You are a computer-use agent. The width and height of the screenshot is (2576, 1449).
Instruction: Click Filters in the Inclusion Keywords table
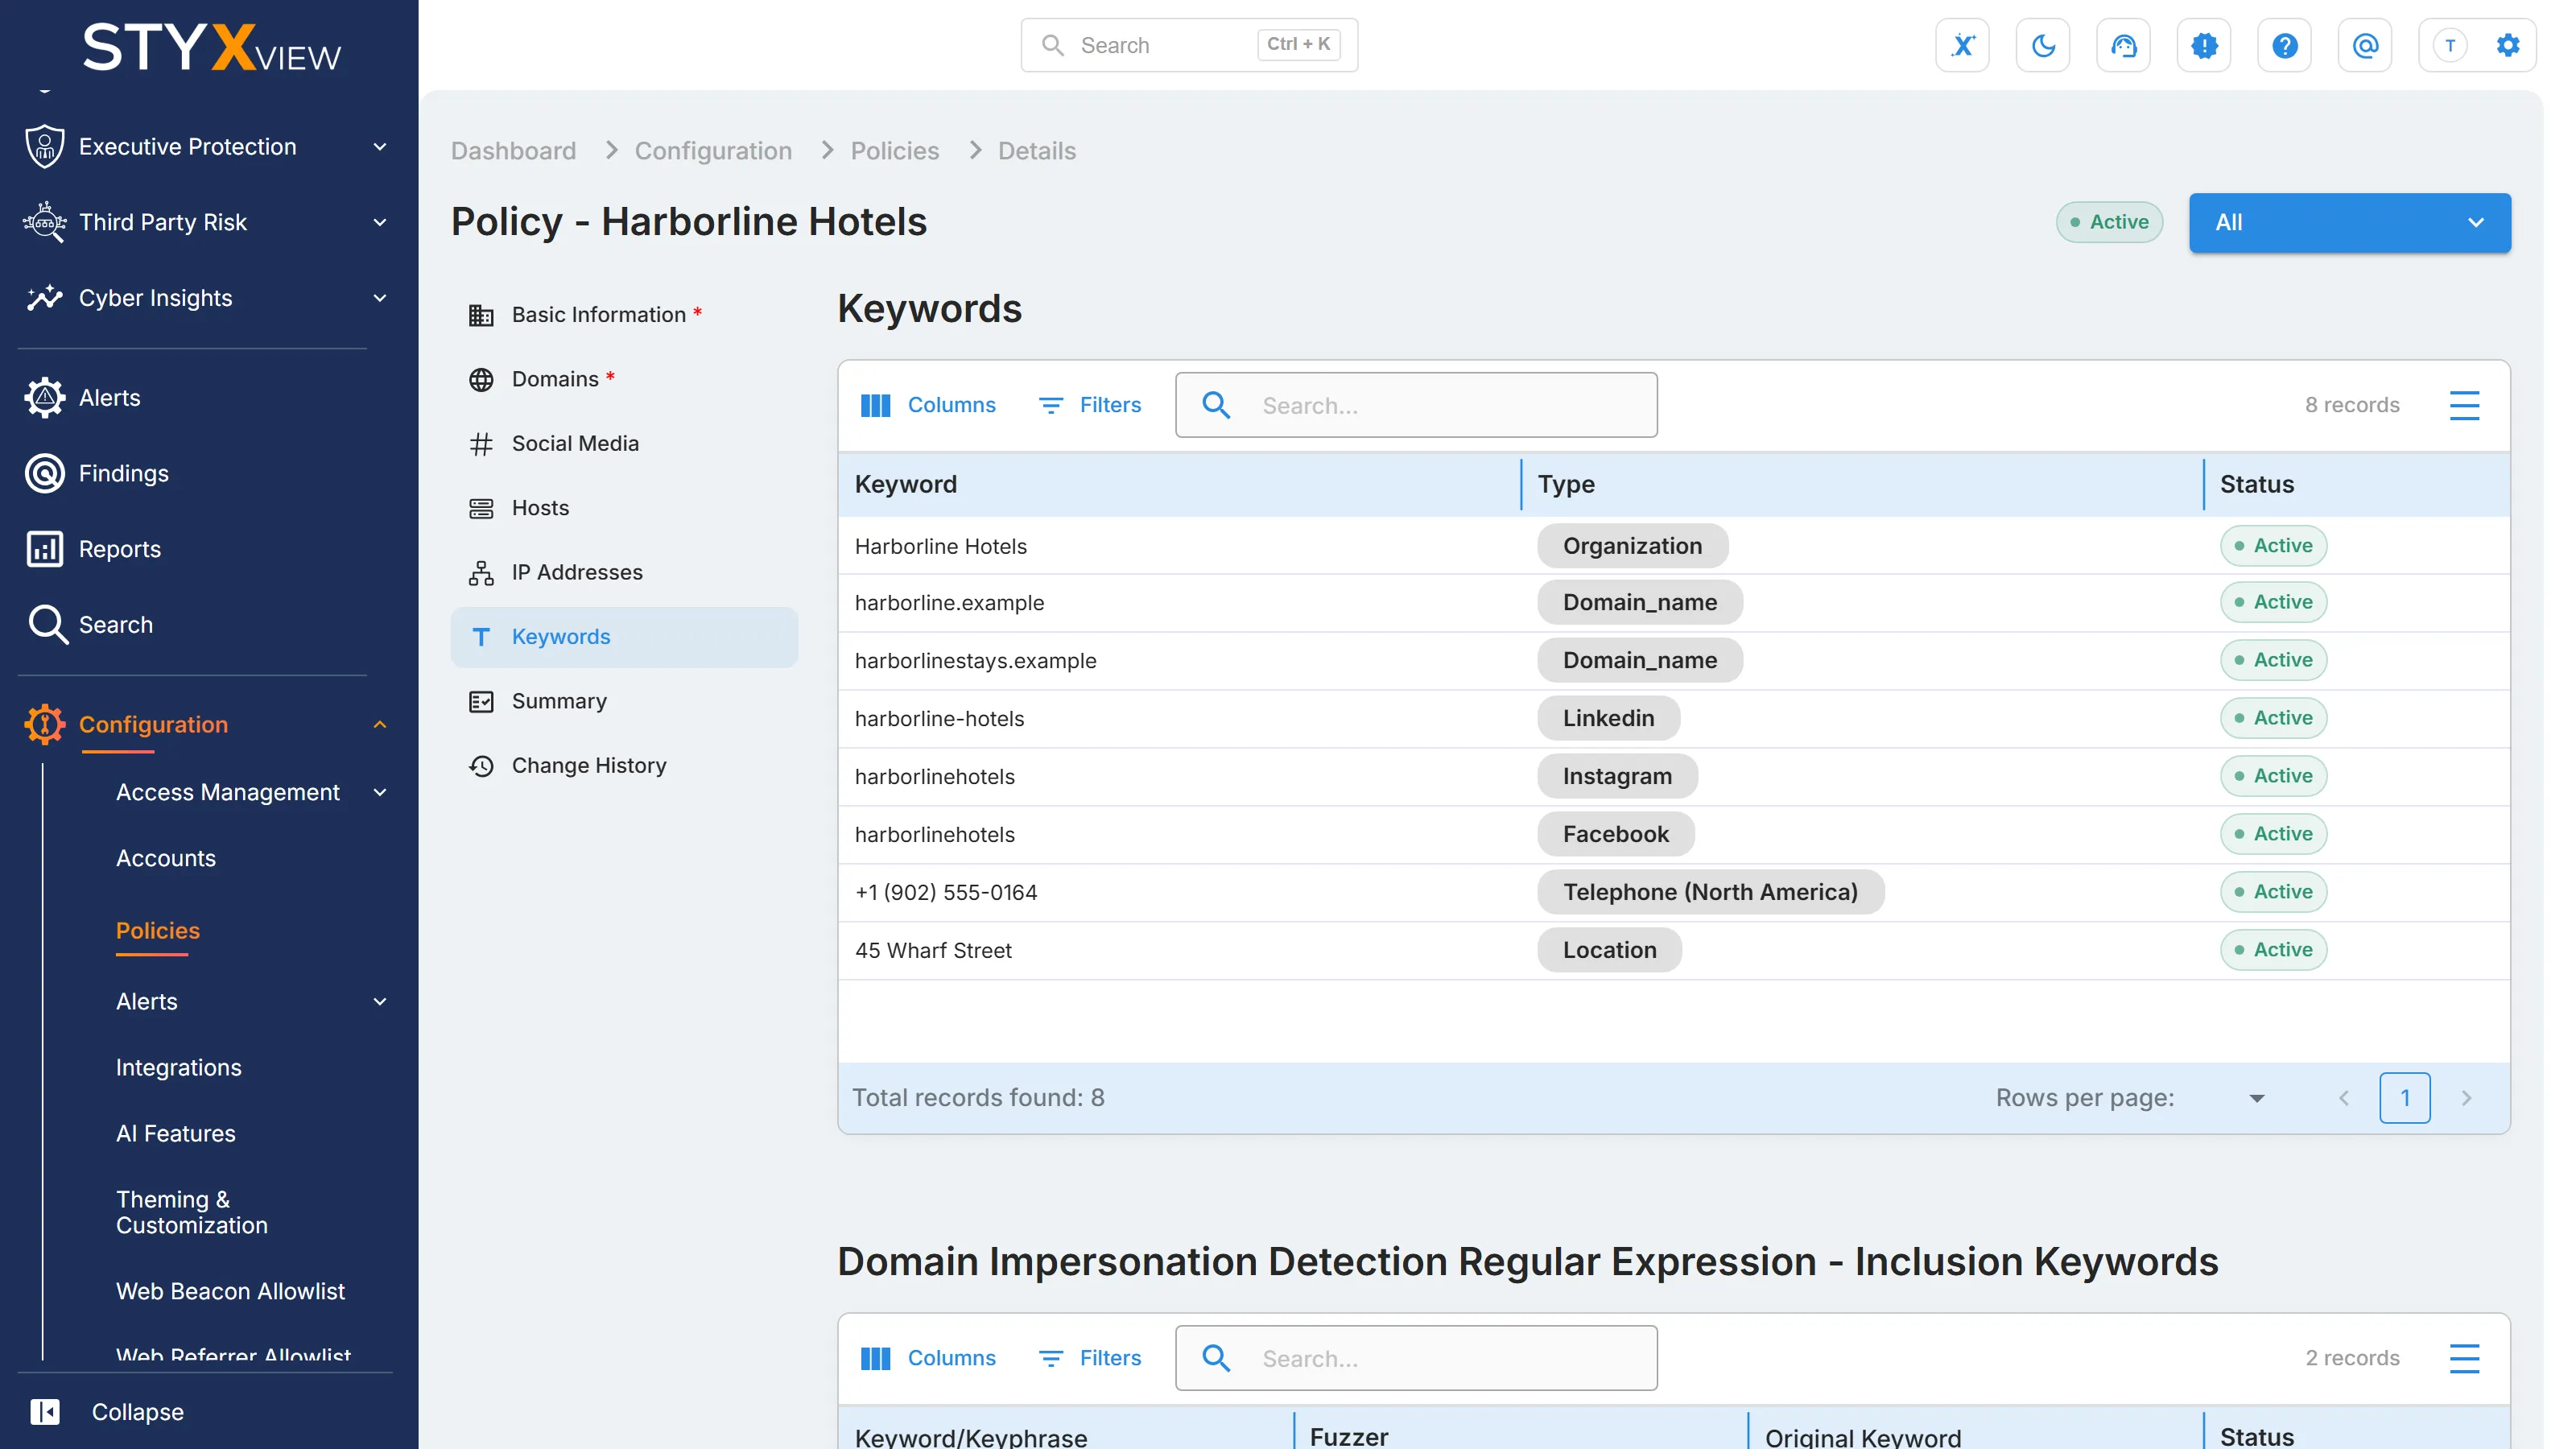[x=1090, y=1358]
